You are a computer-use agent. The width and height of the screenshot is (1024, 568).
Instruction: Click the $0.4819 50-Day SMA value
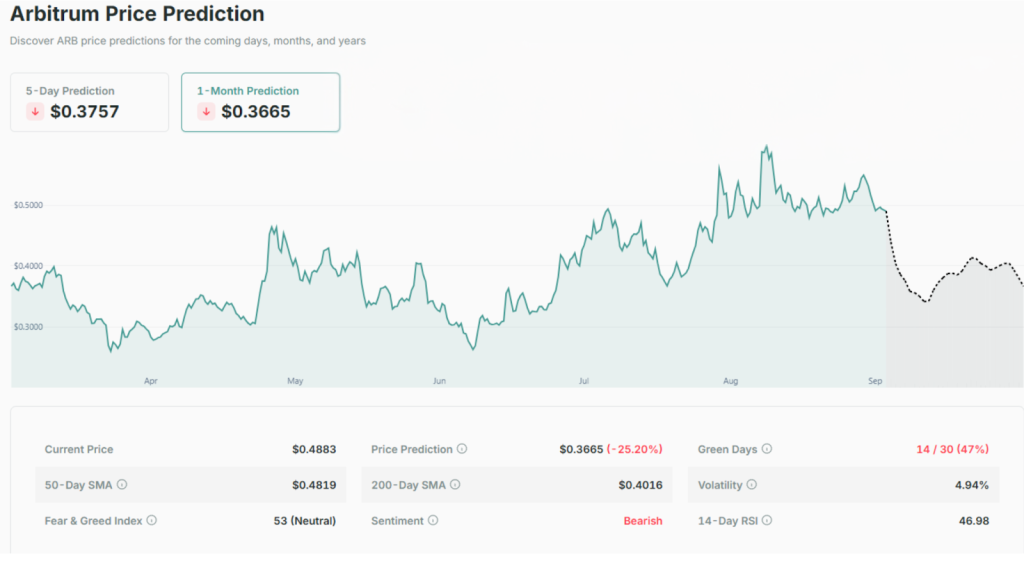(x=314, y=485)
